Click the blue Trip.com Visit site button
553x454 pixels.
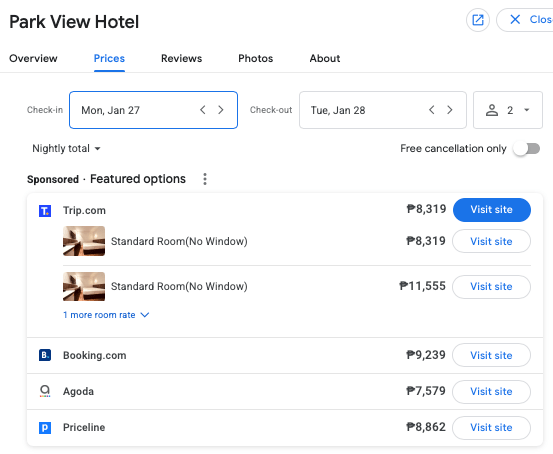[x=492, y=210]
